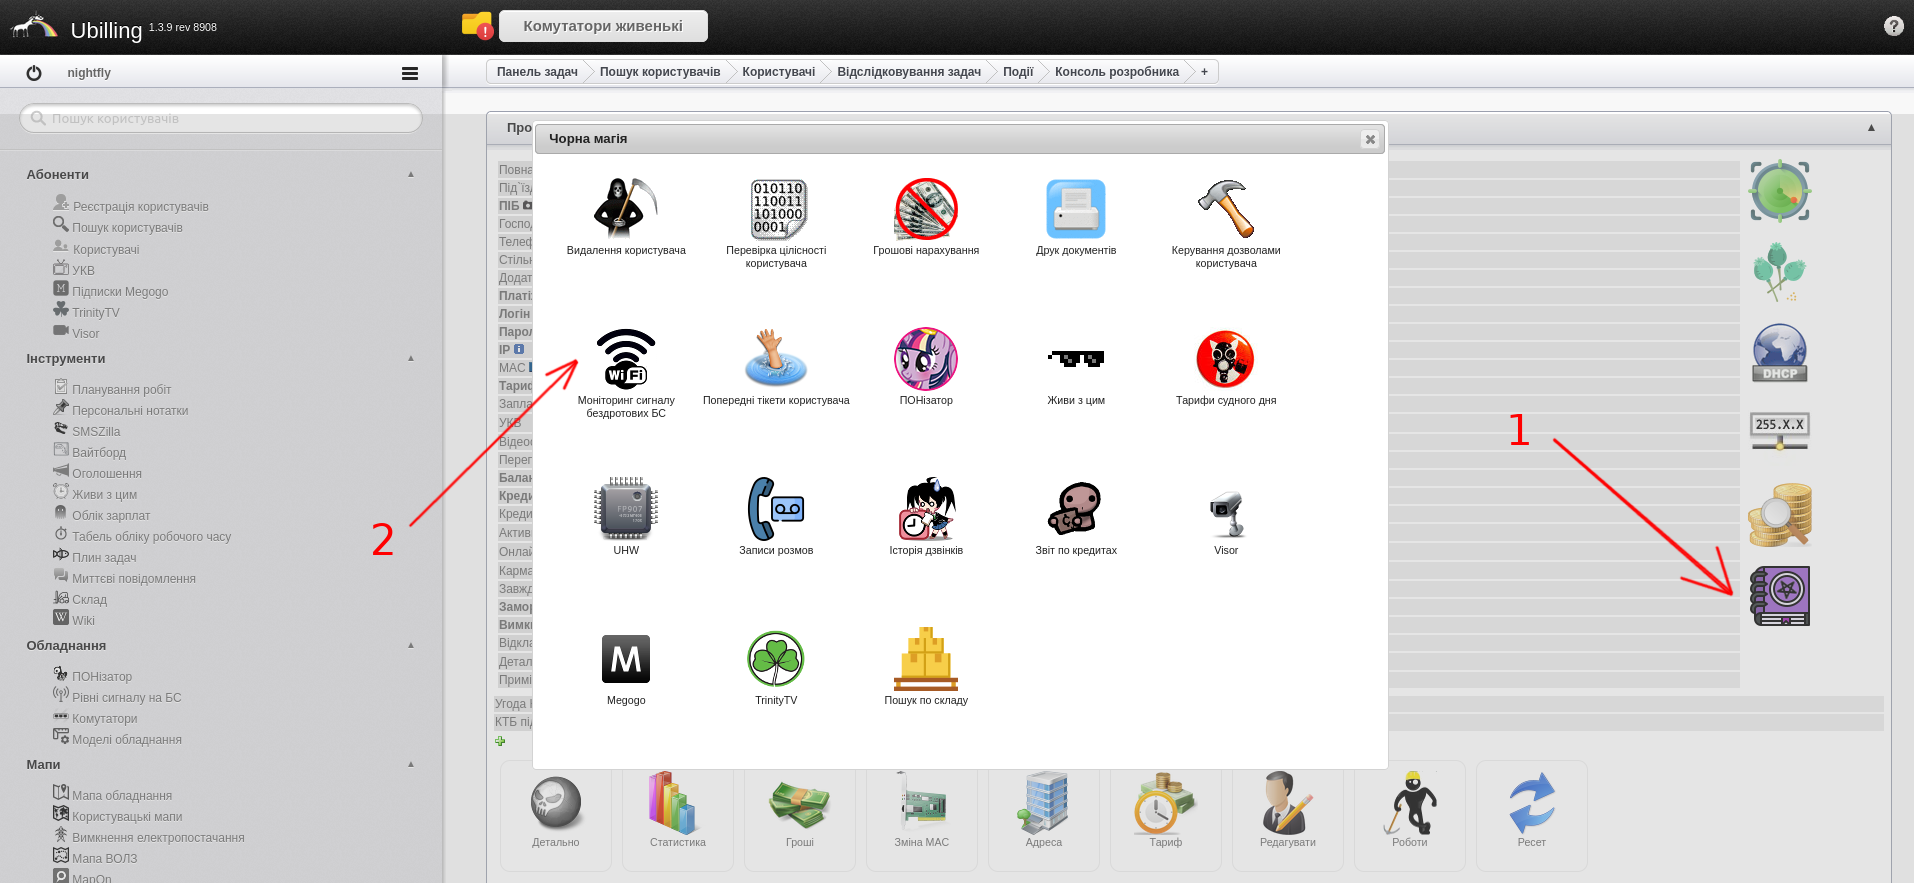
Task: Open the UHW chip icon
Action: click(x=626, y=509)
